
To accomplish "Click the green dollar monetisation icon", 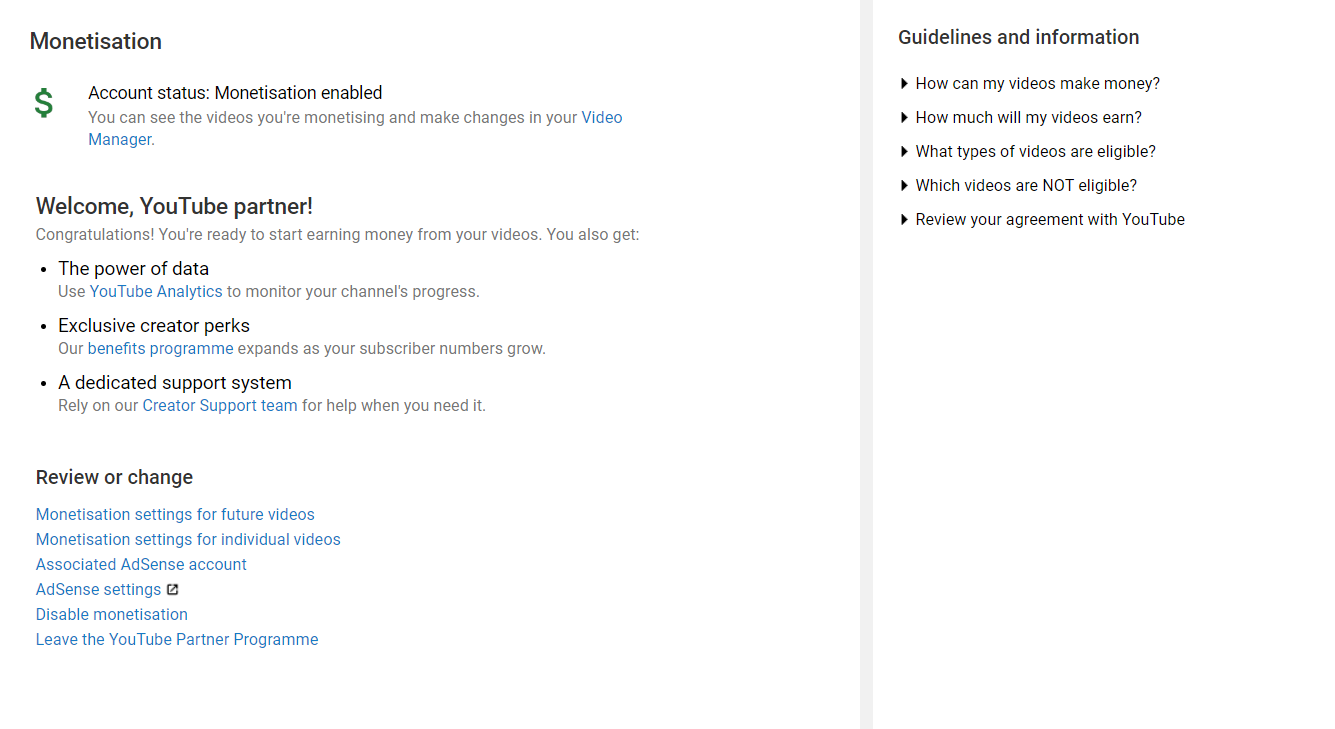I will (43, 103).
